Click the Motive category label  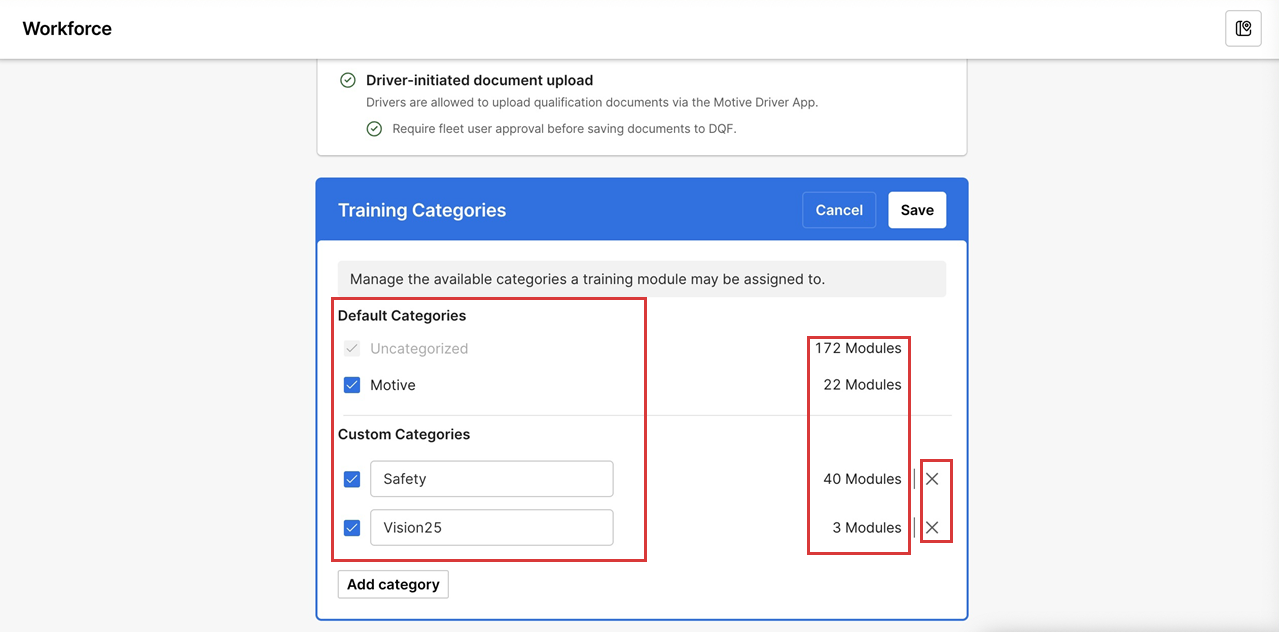coord(393,385)
